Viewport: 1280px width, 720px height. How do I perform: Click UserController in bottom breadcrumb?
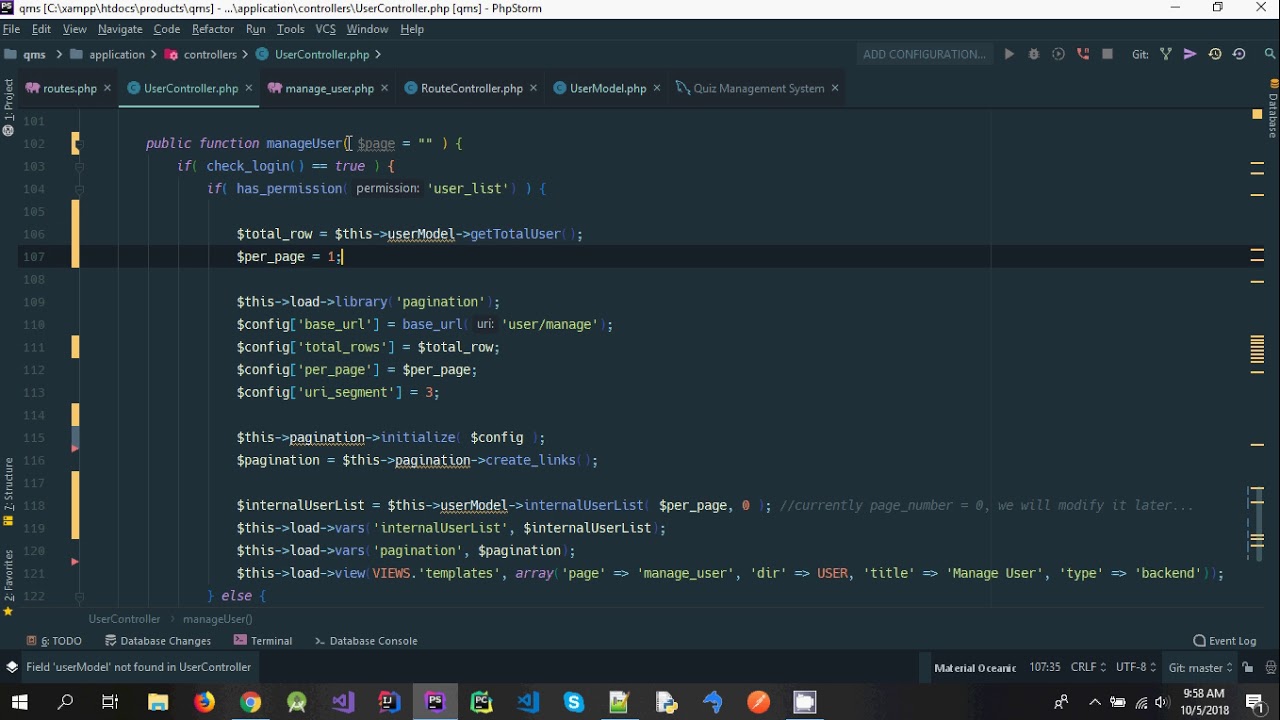[x=124, y=619]
